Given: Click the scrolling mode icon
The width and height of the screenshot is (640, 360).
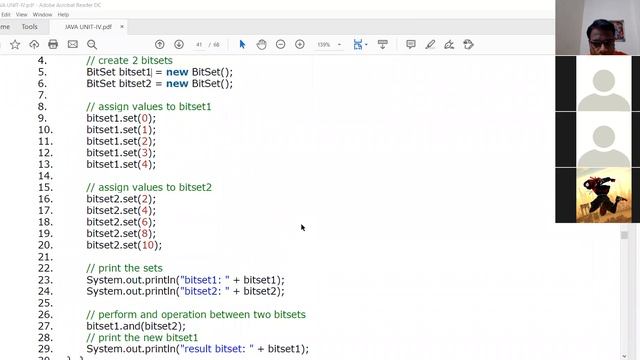Looking at the screenshot, I should tap(382, 44).
